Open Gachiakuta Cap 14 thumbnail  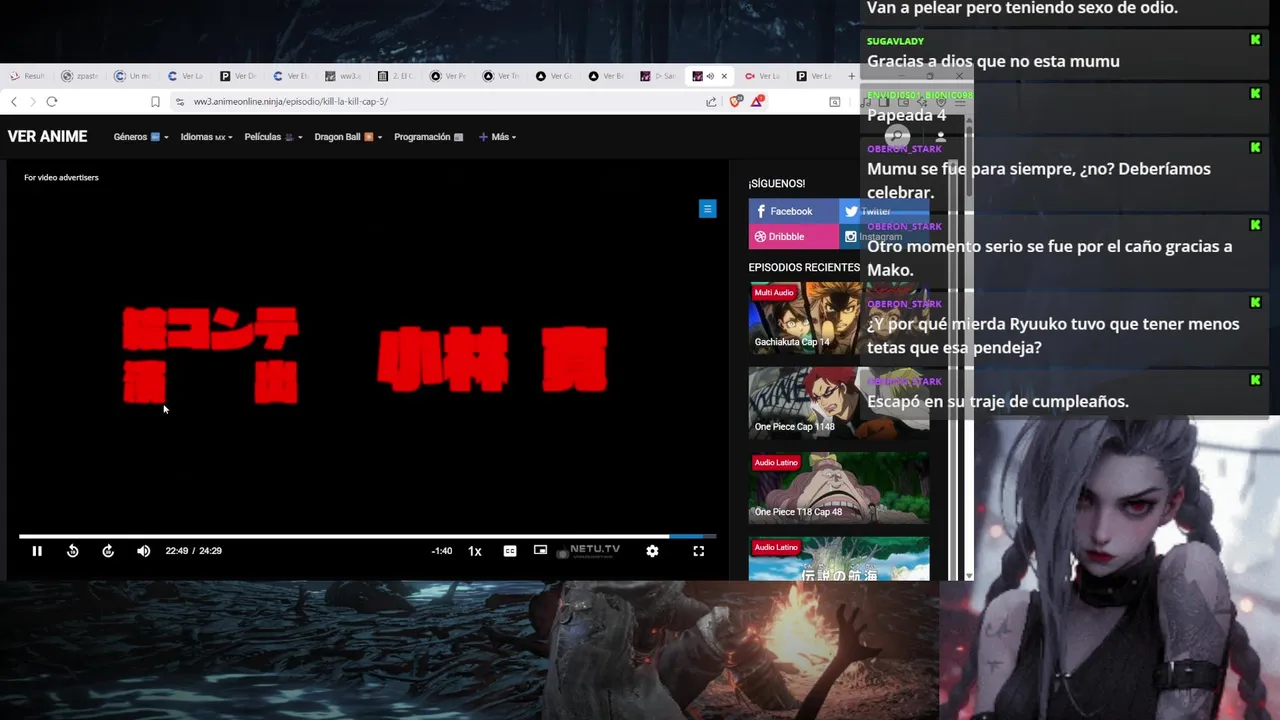839,318
